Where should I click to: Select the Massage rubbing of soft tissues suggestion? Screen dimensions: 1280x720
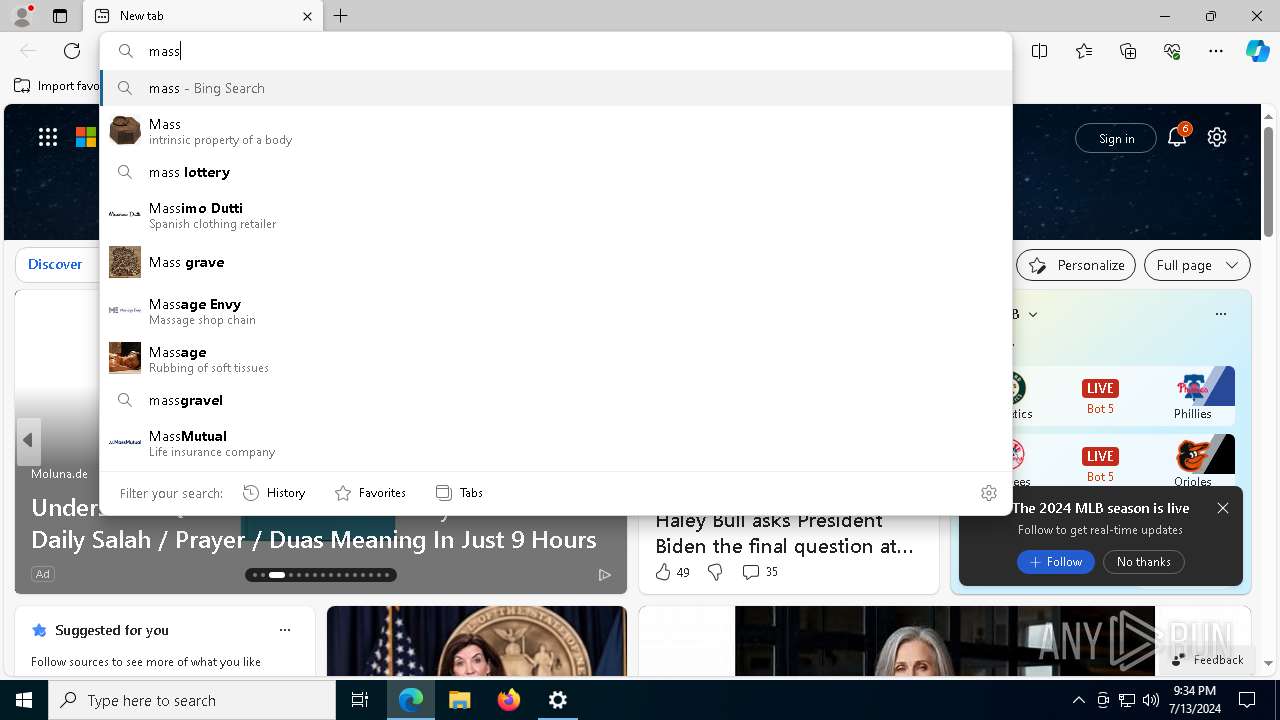click(x=556, y=359)
